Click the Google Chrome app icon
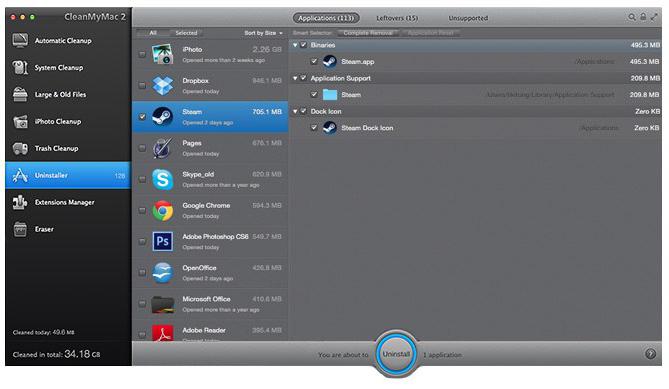The width and height of the screenshot is (669, 389). (163, 210)
